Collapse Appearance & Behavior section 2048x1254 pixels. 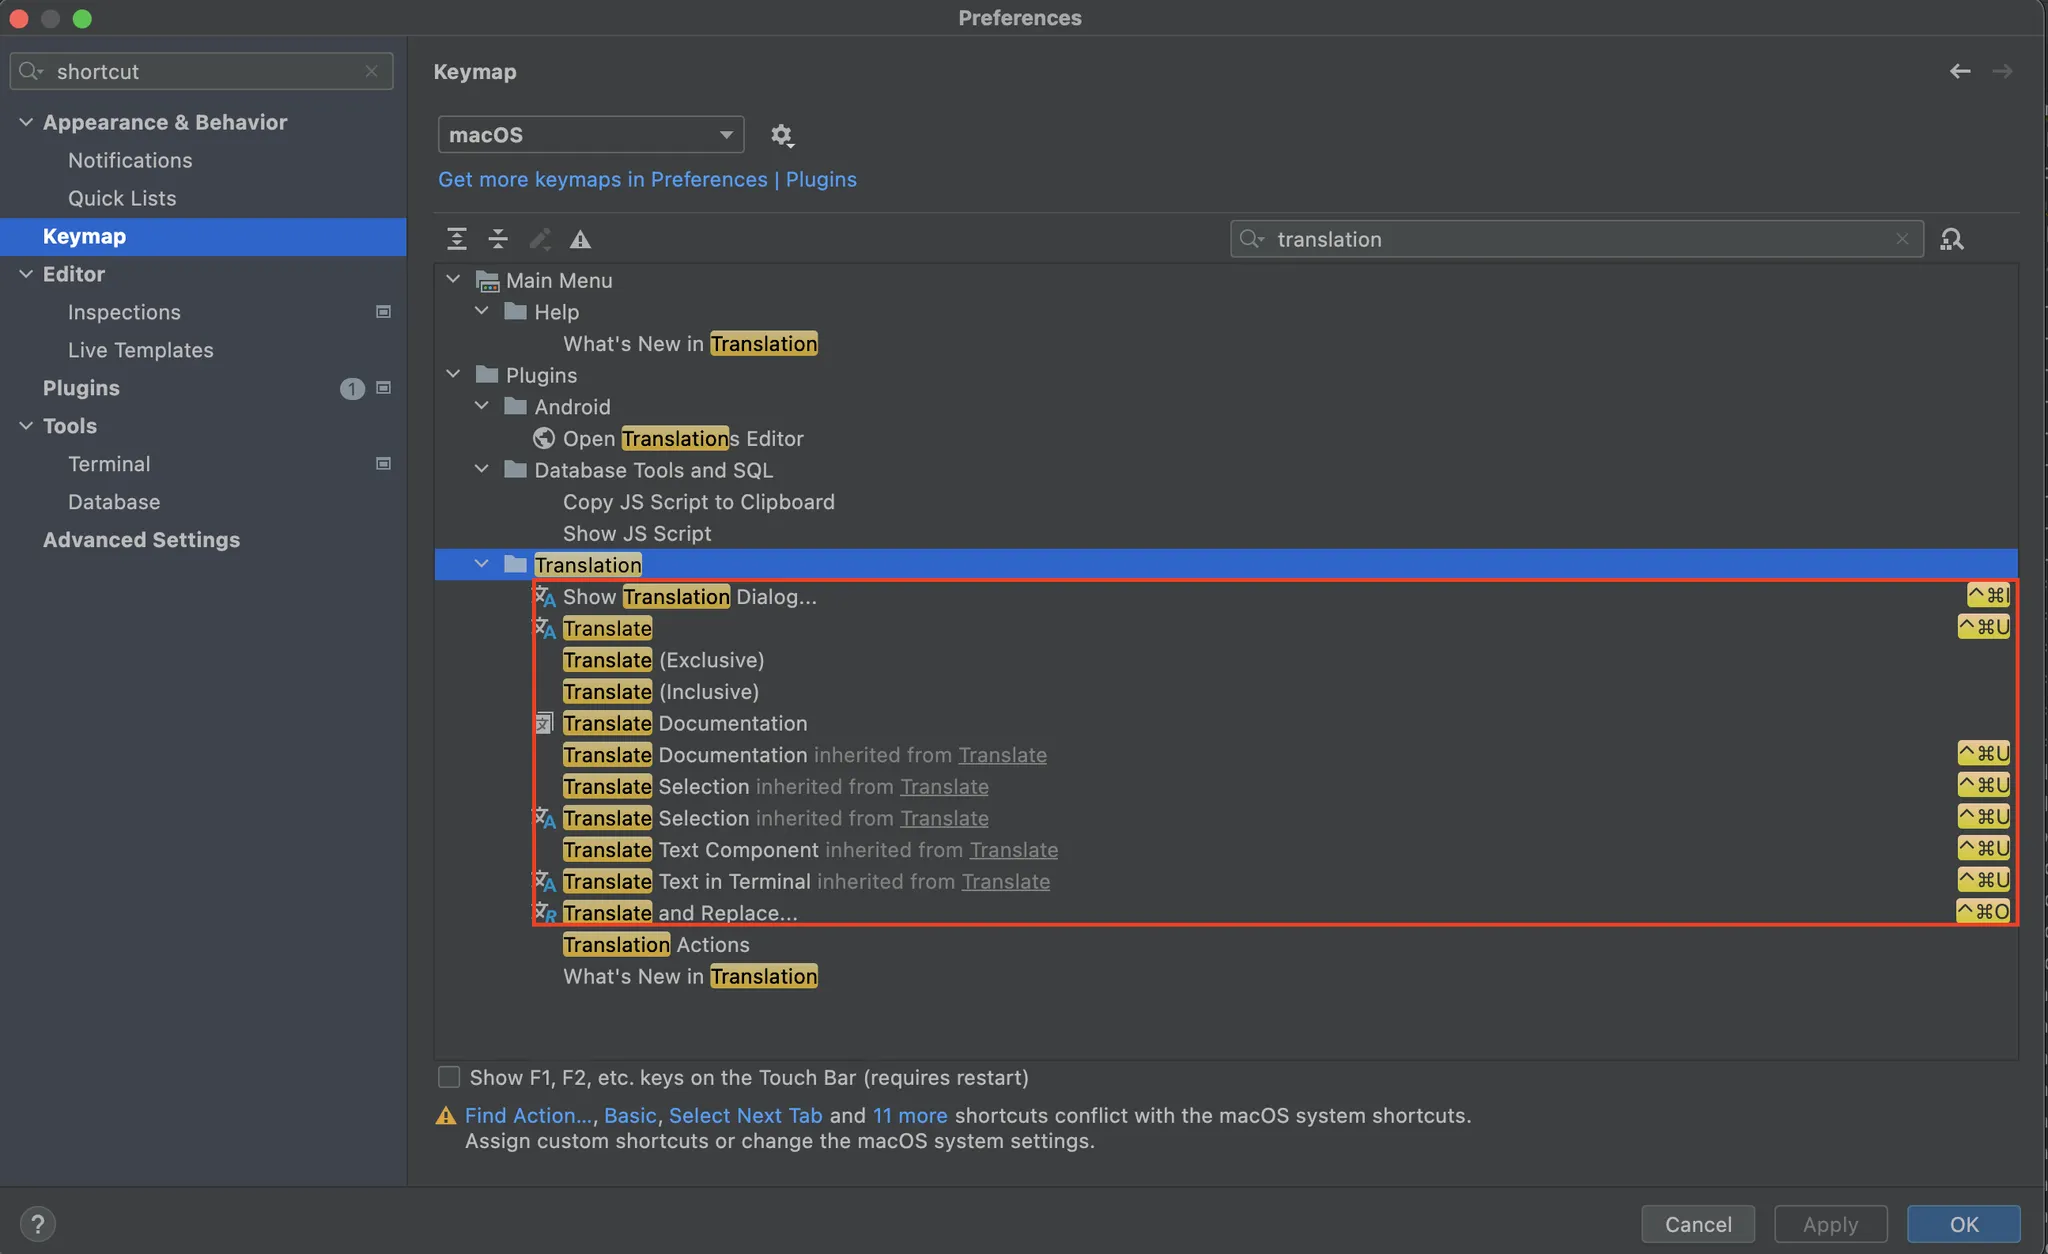26,122
